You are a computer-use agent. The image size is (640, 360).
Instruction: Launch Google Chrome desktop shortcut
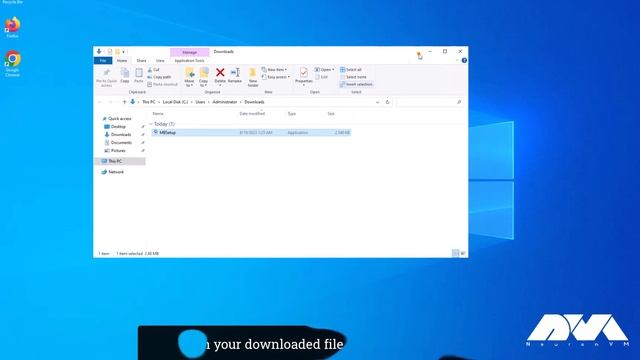13,63
